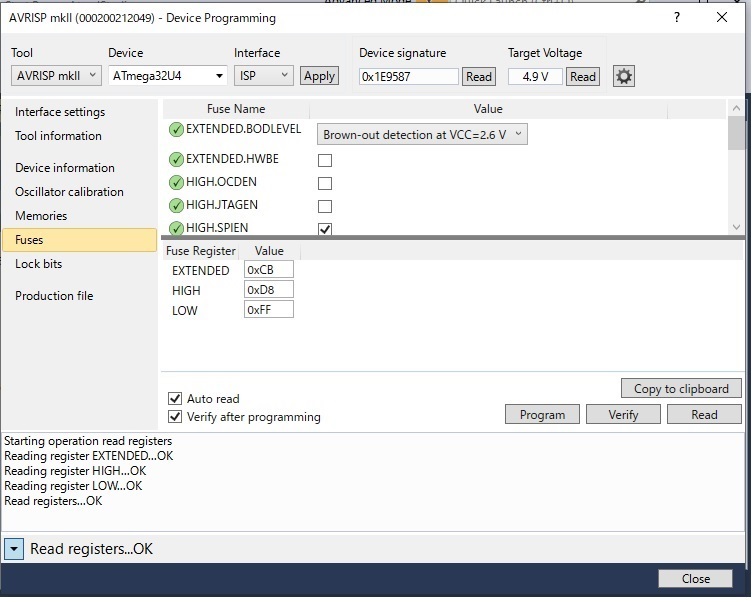Click the log line 'Reading register HIGH...OK'
Image resolution: width=754 pixels, height=602 pixels.
click(75, 471)
